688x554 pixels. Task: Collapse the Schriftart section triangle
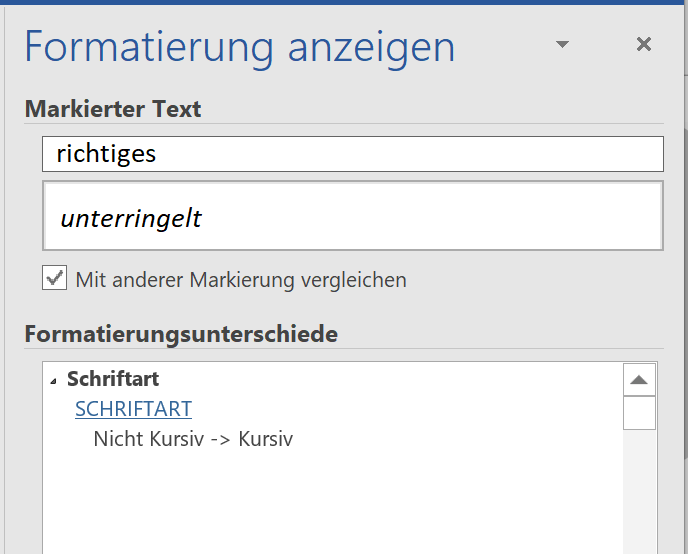coord(54,381)
